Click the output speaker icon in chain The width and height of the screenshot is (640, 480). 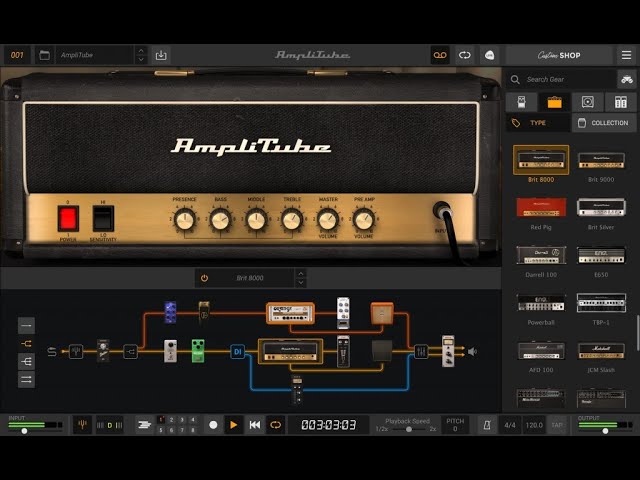pos(472,351)
